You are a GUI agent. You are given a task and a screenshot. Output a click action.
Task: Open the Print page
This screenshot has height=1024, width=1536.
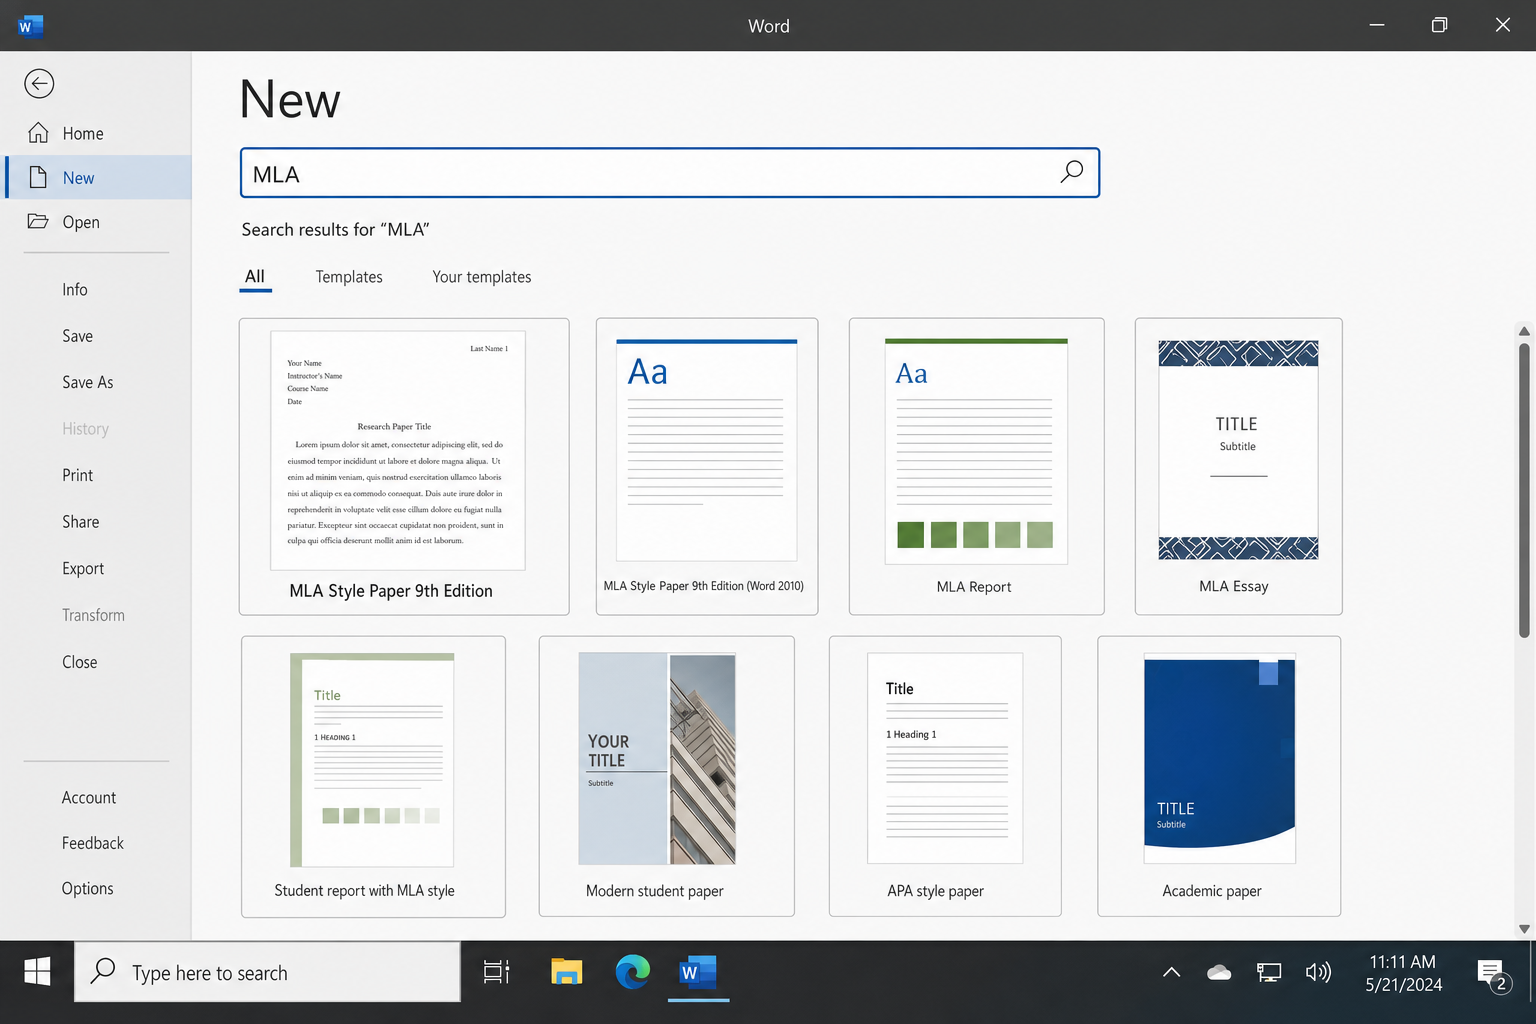pos(78,475)
